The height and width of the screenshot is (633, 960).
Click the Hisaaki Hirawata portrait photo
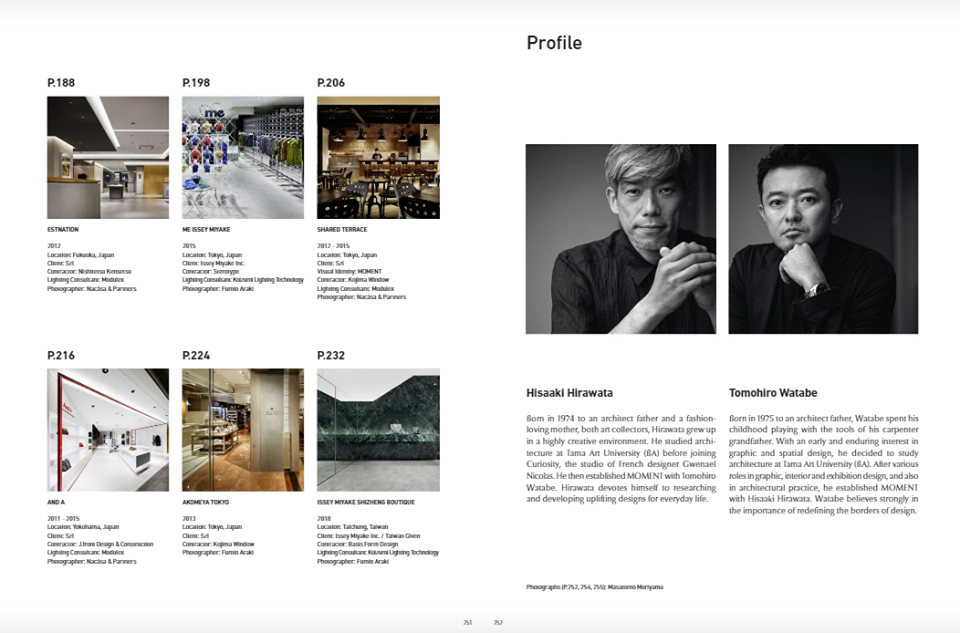pyautogui.click(x=621, y=239)
